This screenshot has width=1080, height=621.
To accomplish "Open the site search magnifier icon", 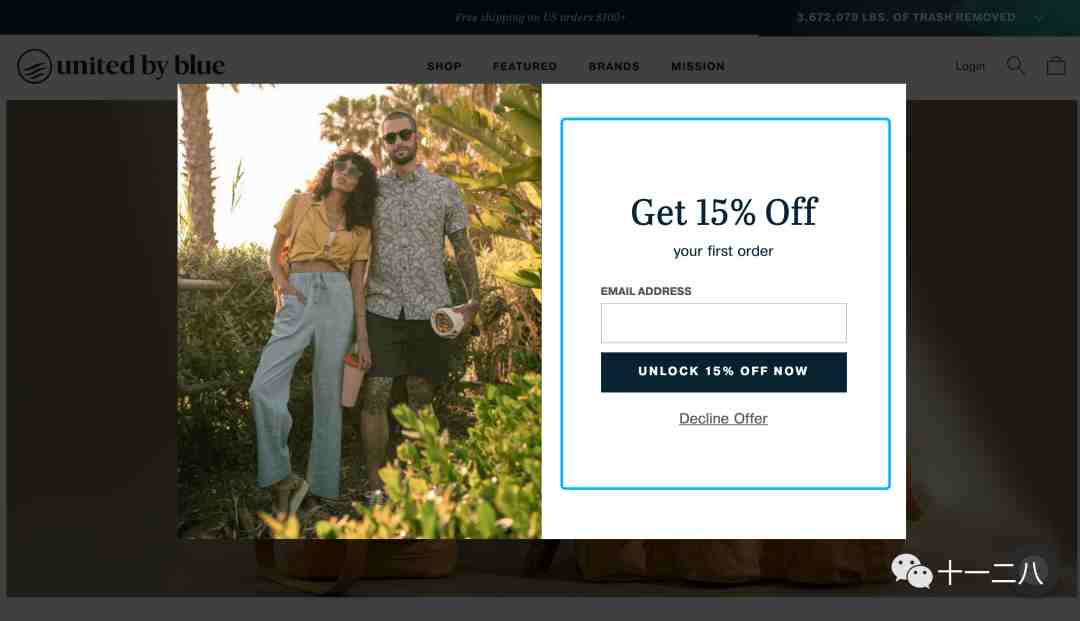I will tap(1016, 66).
